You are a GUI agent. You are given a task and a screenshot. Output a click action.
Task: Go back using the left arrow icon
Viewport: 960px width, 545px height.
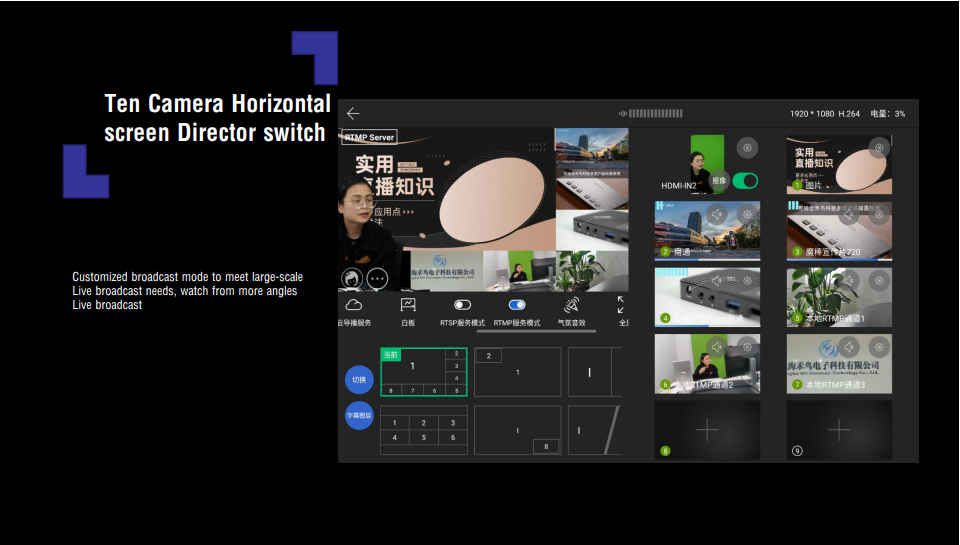(353, 113)
